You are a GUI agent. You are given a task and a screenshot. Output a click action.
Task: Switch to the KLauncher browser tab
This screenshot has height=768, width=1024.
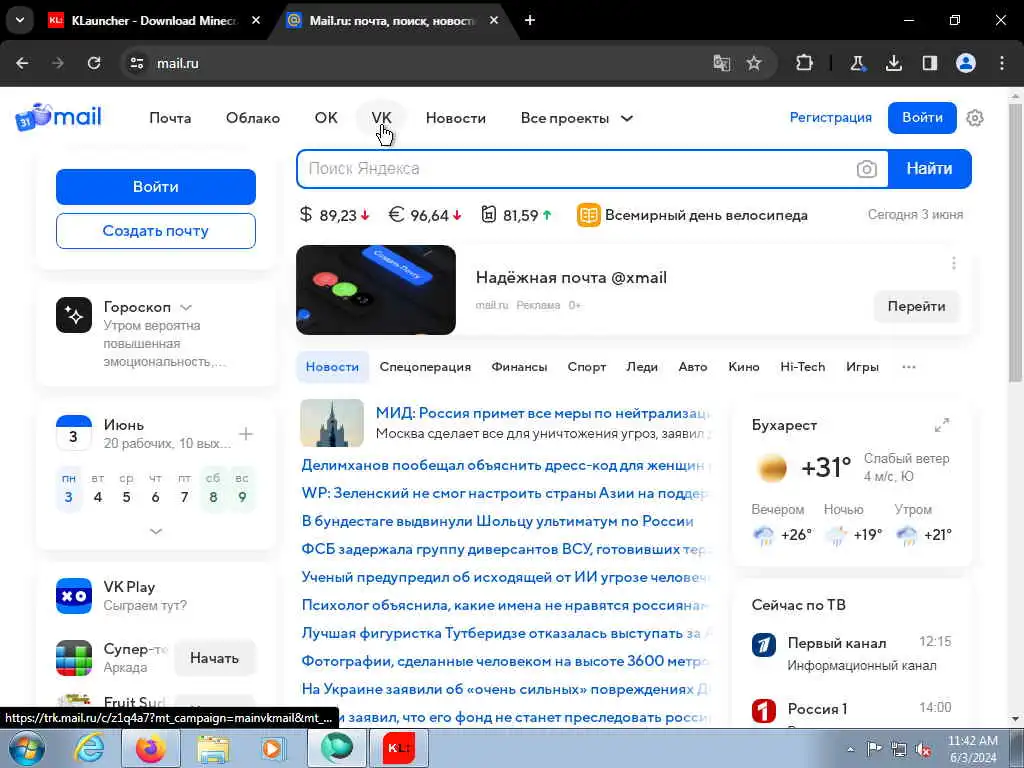click(x=153, y=20)
